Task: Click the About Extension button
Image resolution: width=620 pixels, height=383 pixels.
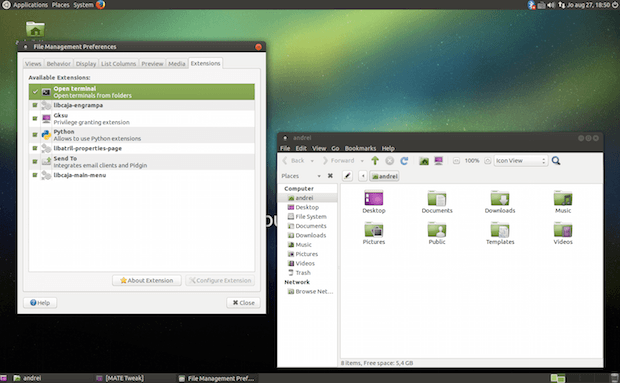Action: pos(147,280)
